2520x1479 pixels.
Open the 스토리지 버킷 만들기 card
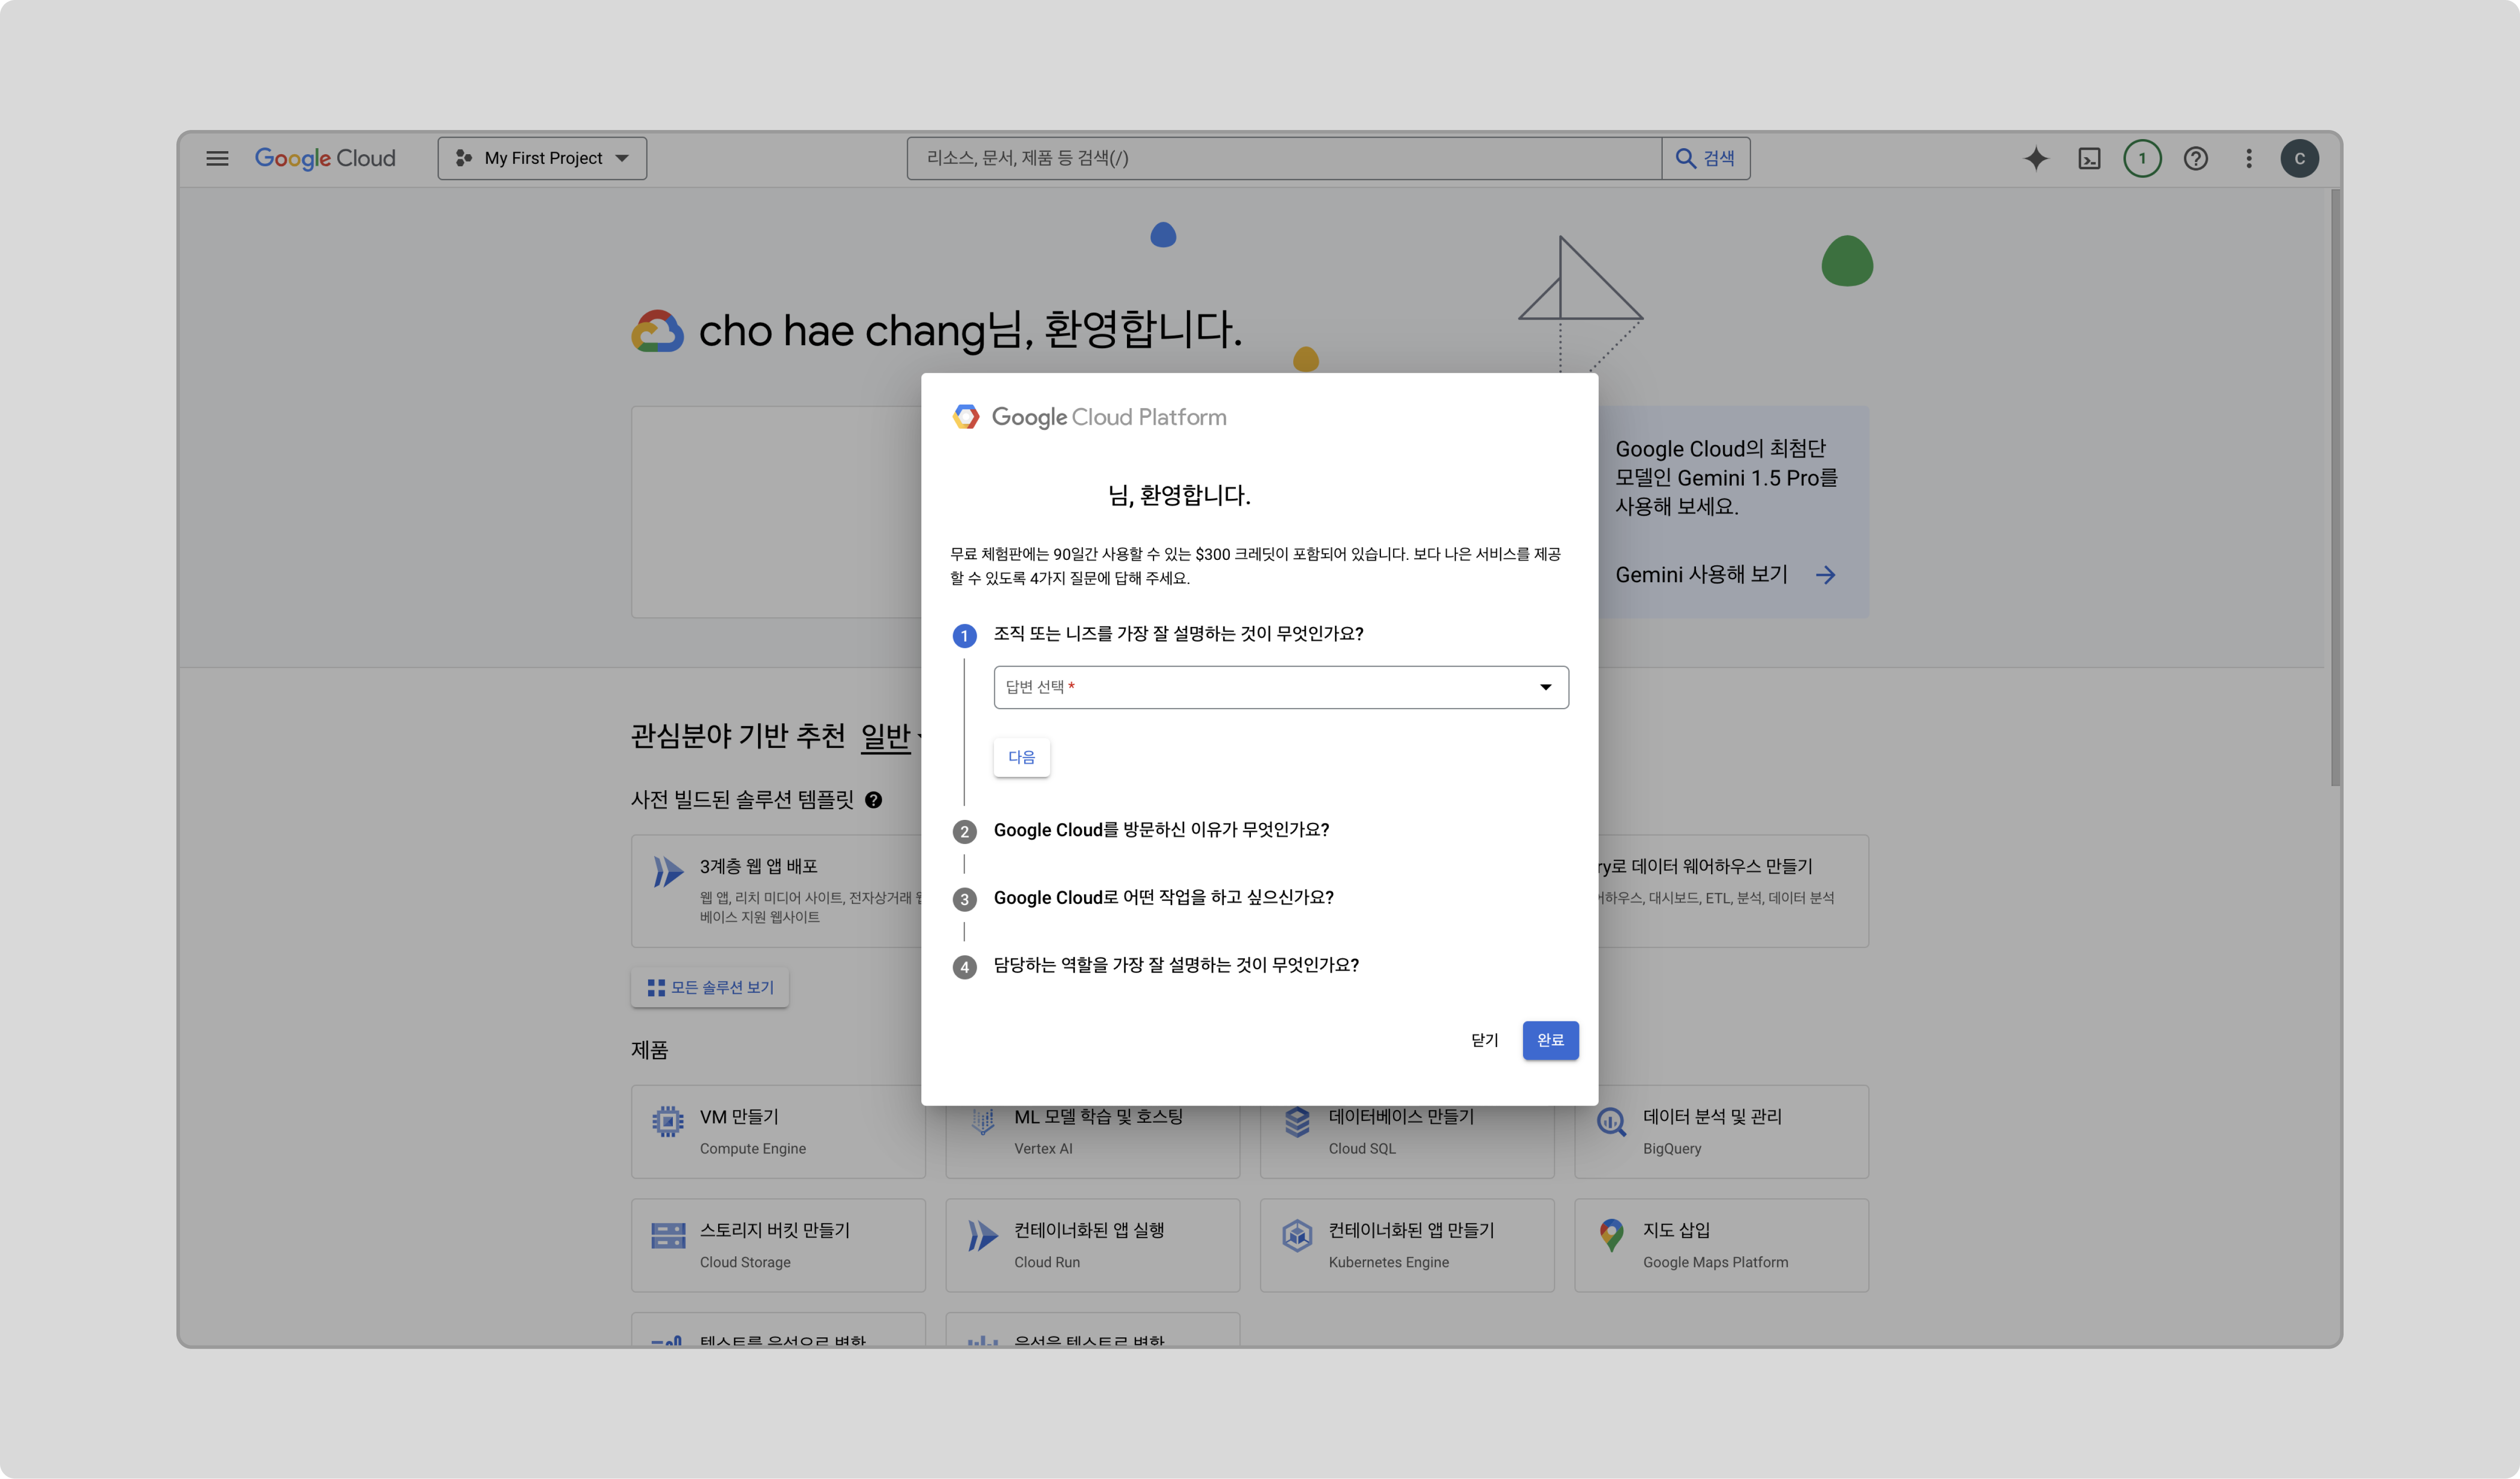click(x=778, y=1246)
